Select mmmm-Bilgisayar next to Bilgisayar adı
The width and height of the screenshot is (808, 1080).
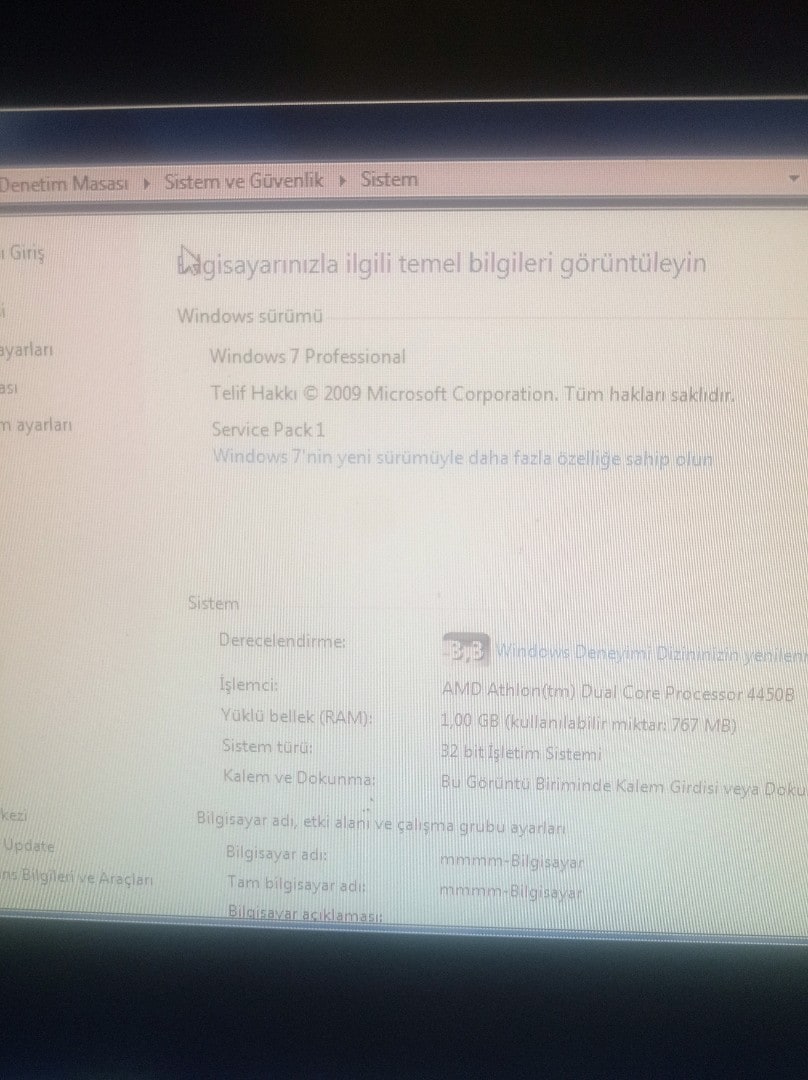click(x=512, y=862)
